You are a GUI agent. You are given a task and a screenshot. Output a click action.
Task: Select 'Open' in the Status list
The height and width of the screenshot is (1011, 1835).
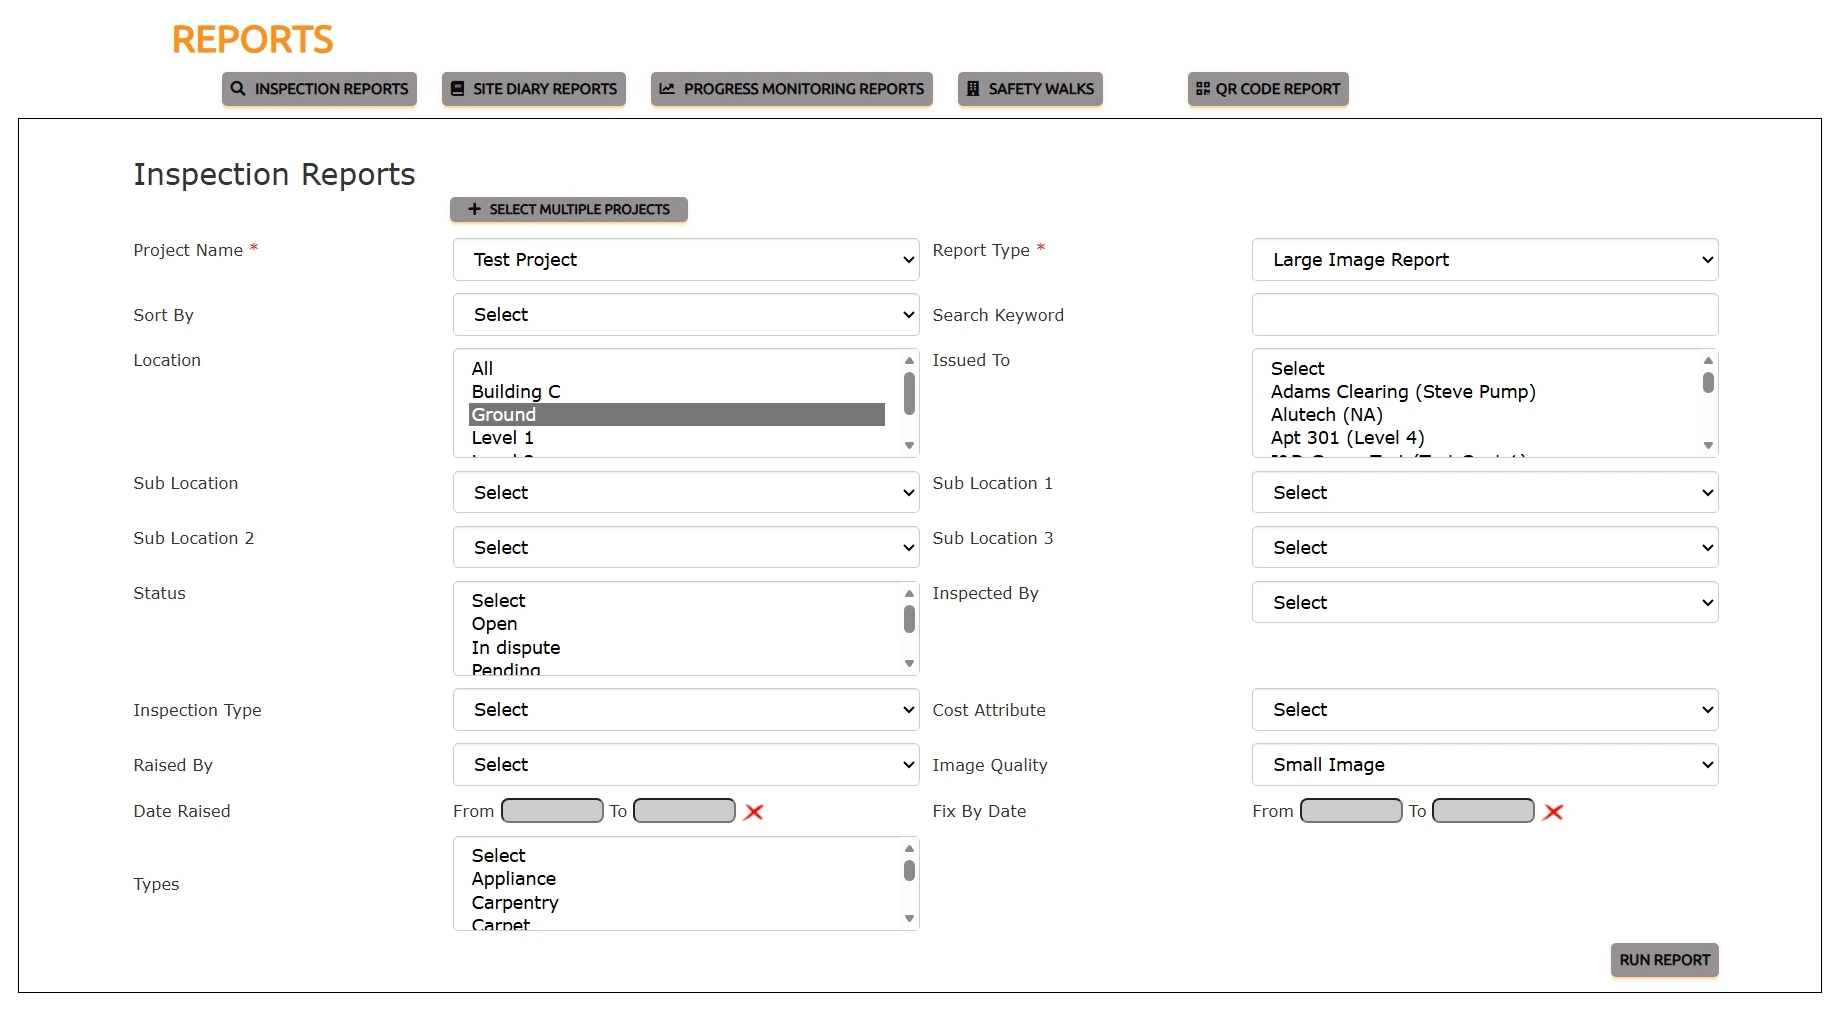tap(677, 624)
